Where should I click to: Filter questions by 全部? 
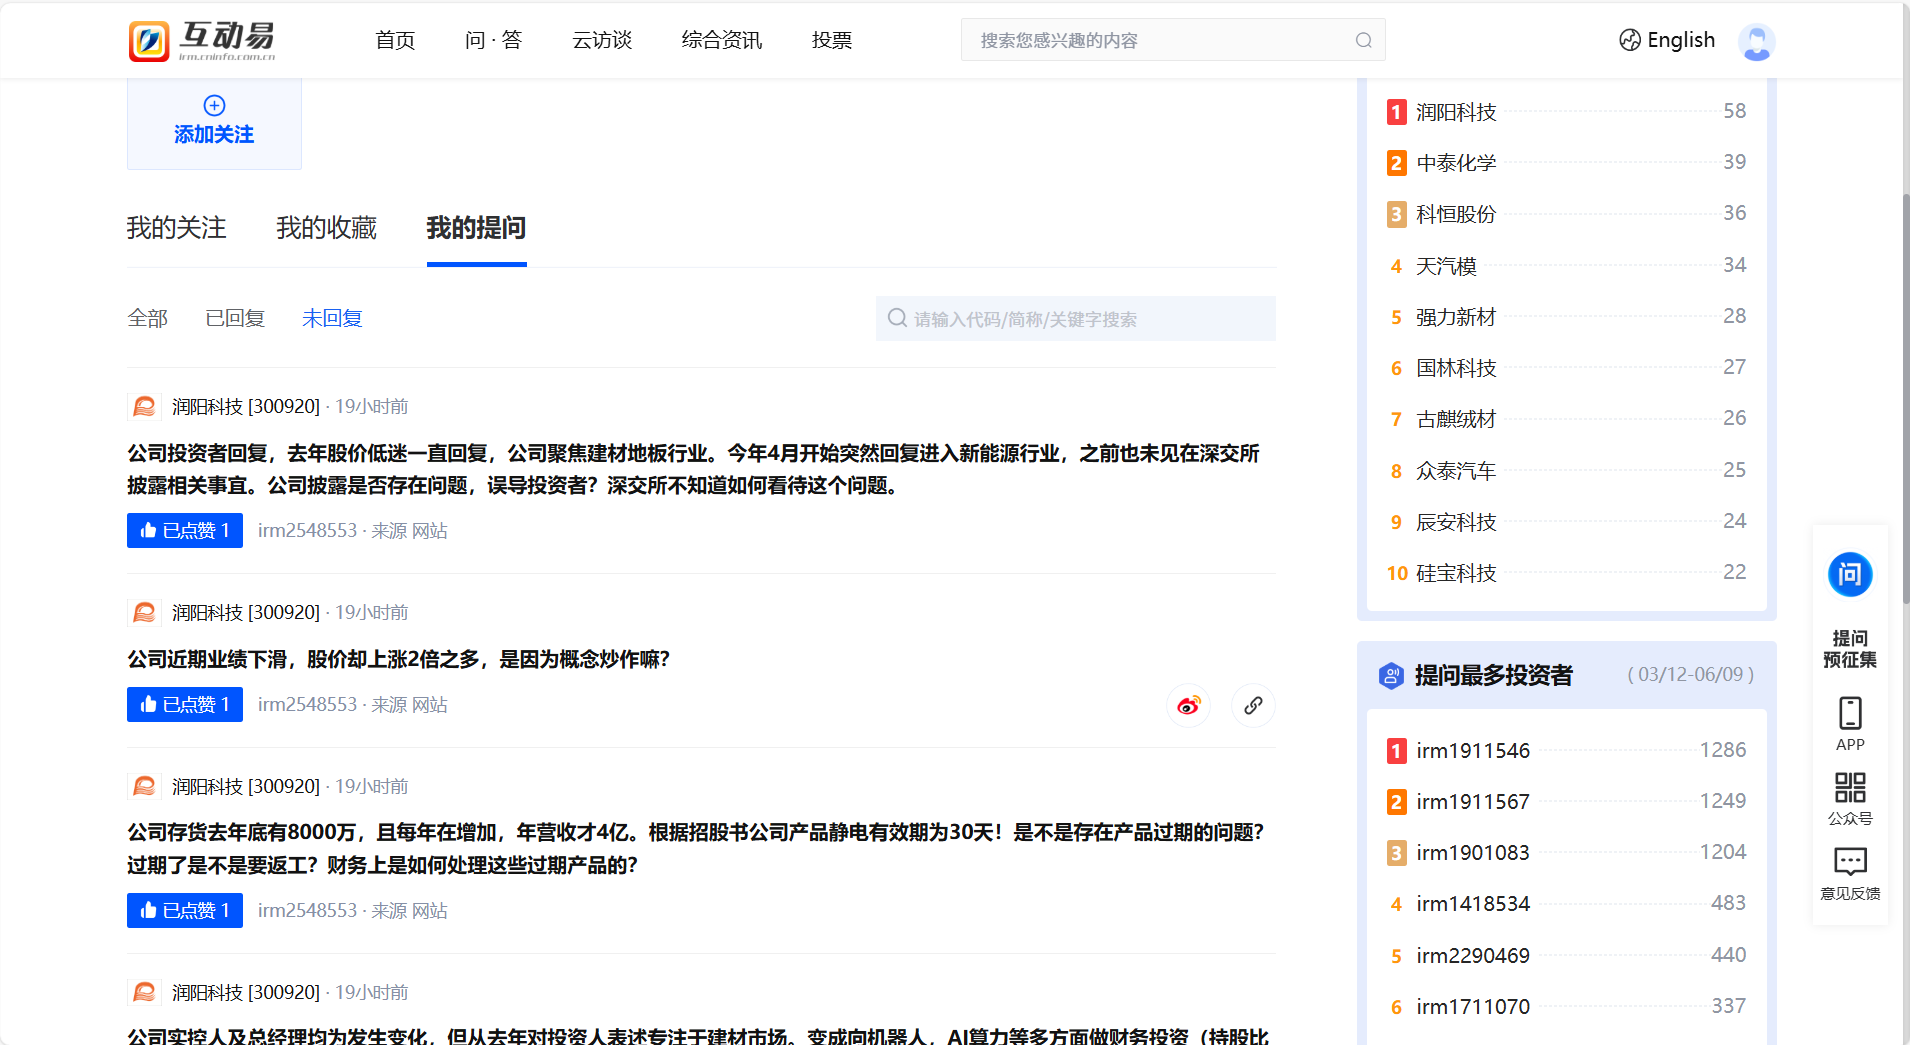[148, 318]
